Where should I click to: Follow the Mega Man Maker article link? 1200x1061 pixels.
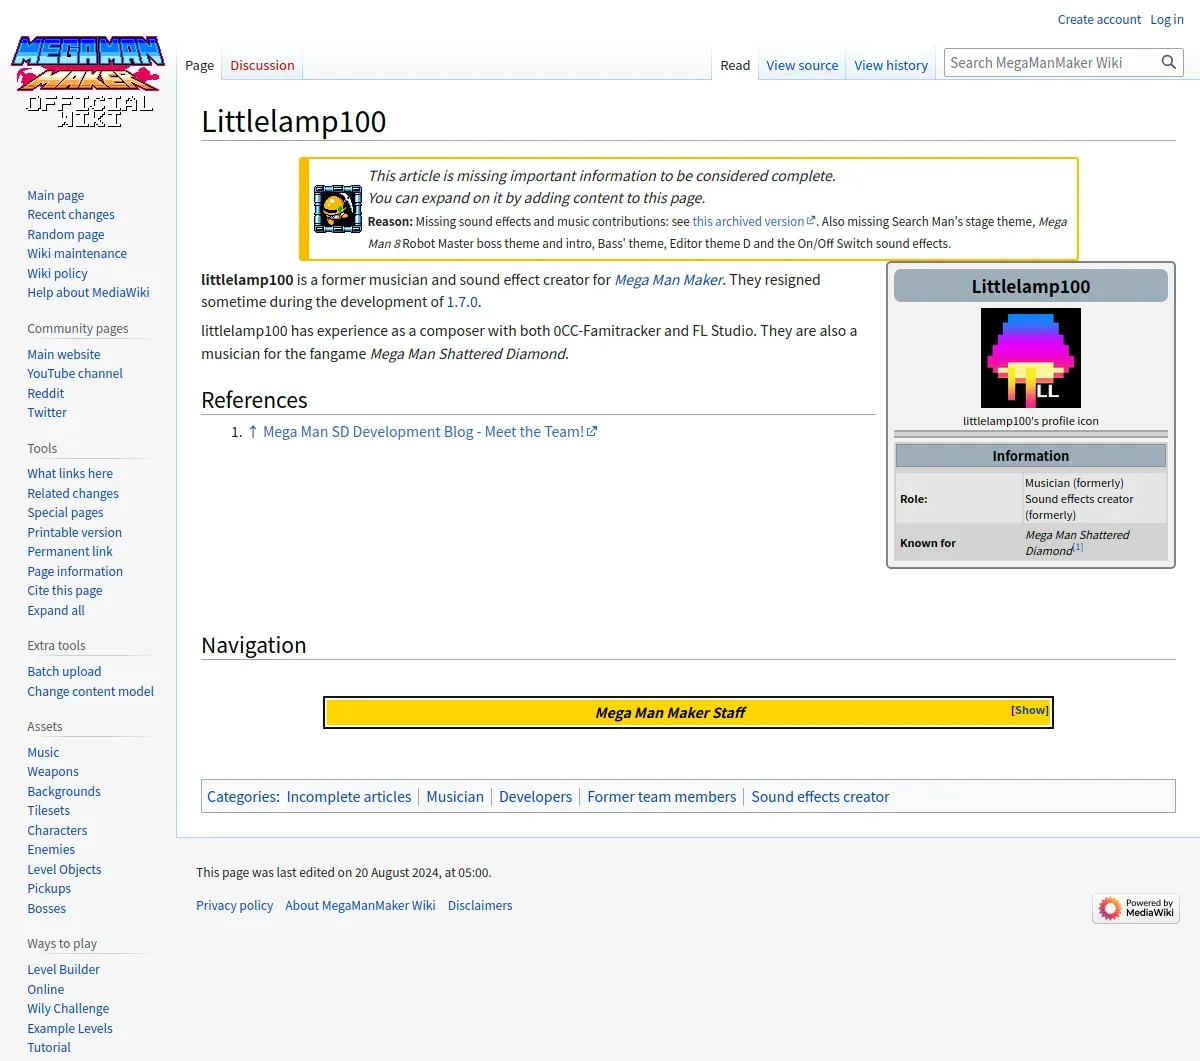click(668, 280)
